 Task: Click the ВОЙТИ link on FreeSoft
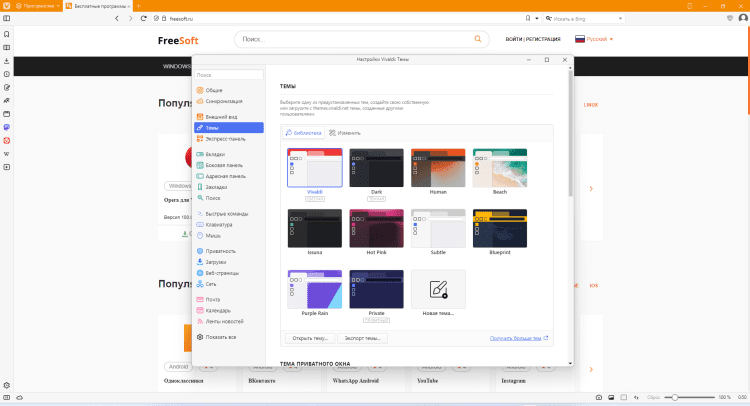[x=514, y=39]
